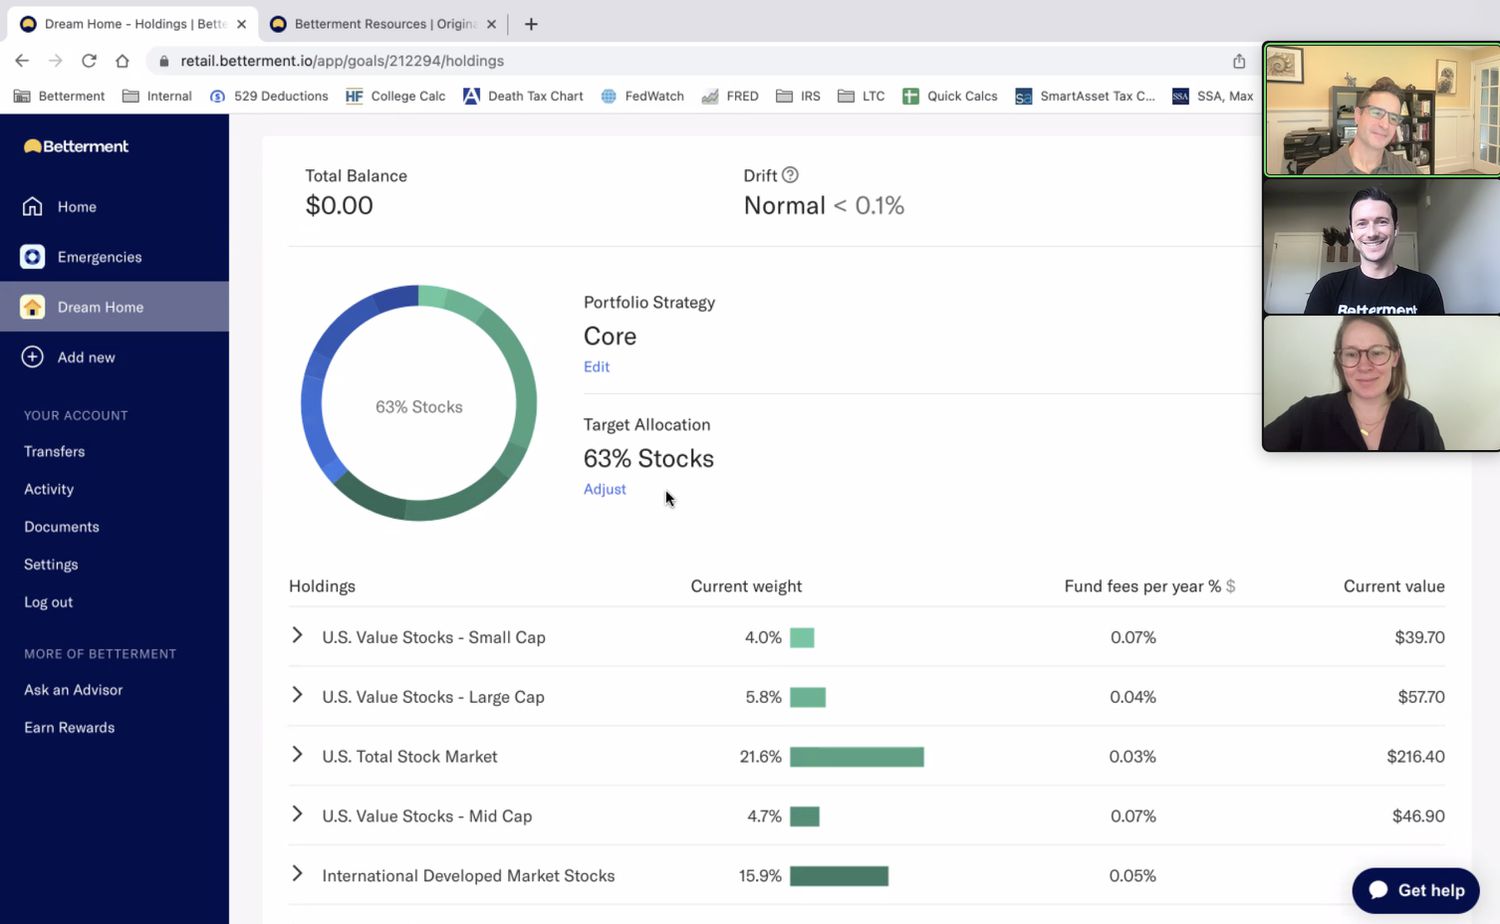Choose Add new in sidebar

click(x=86, y=357)
